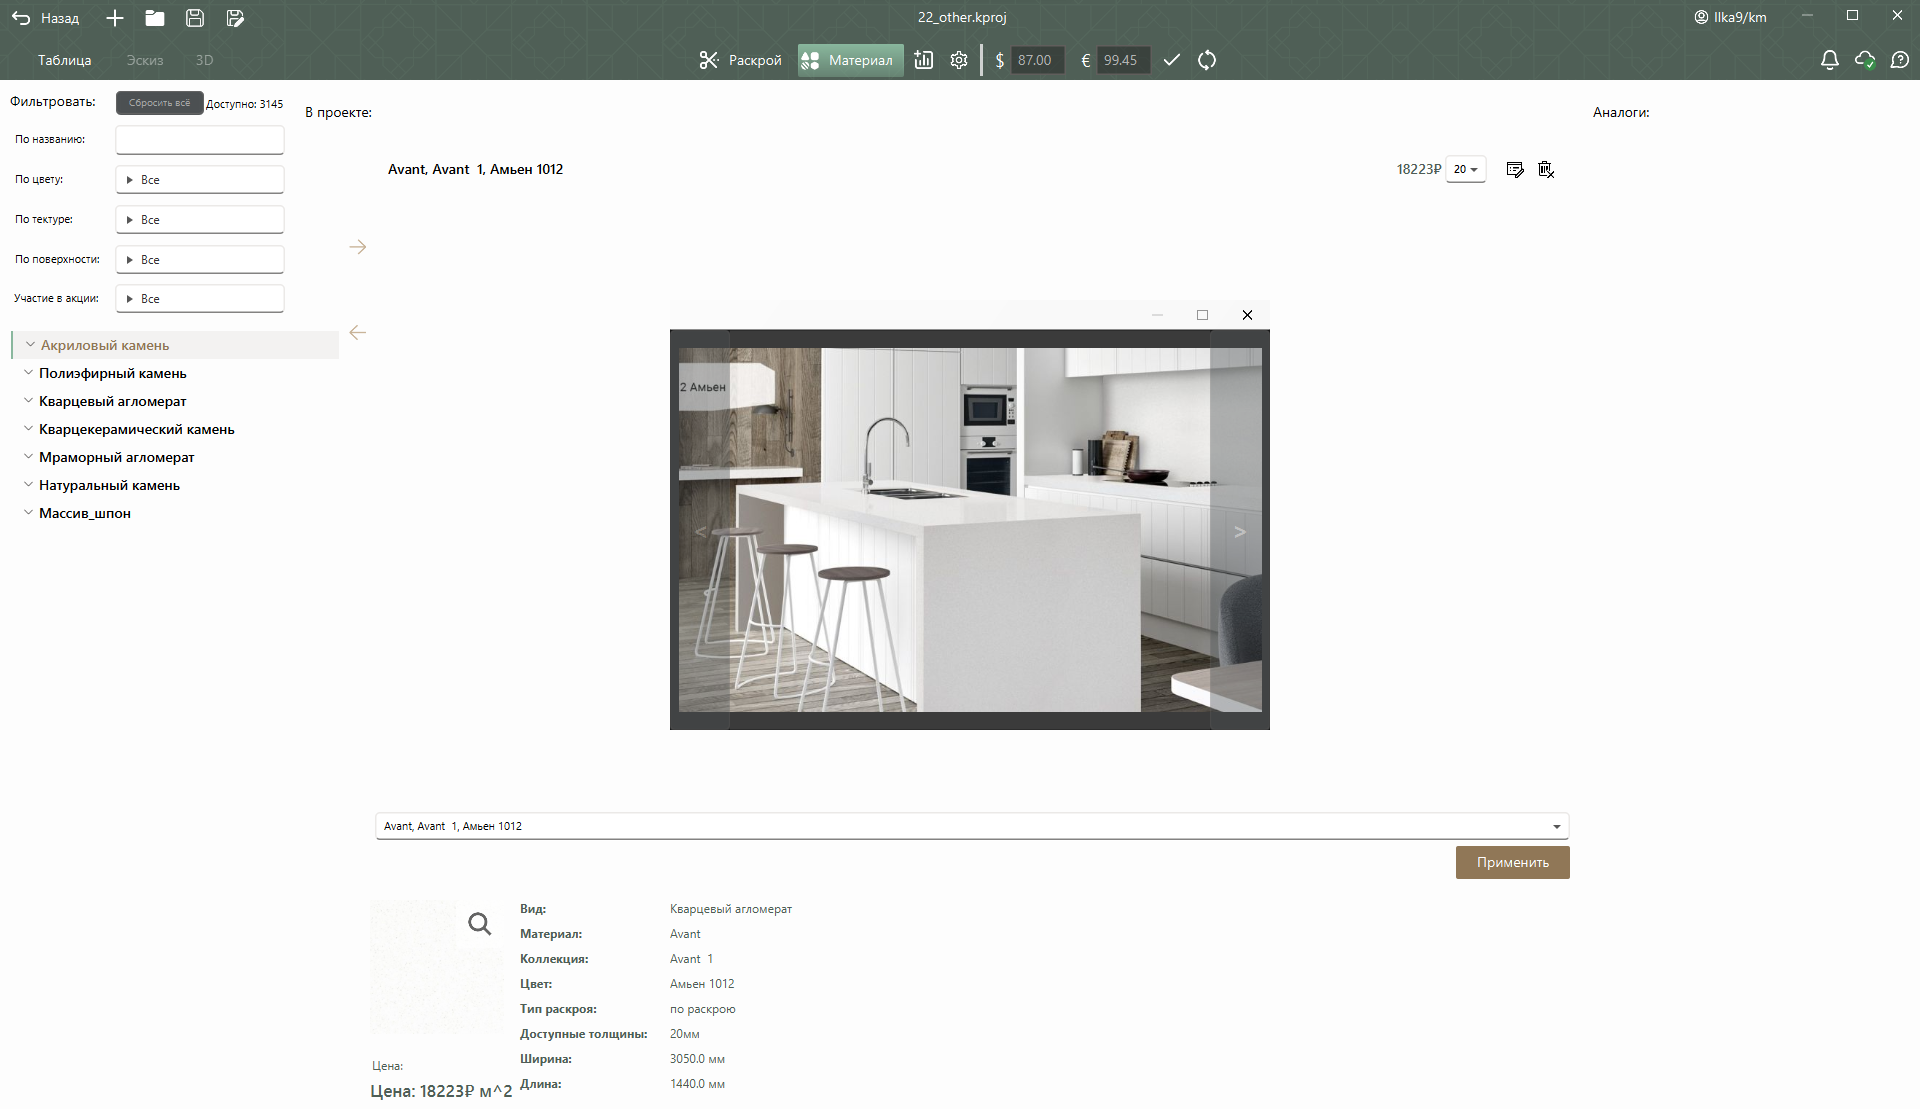The width and height of the screenshot is (1920, 1109).
Task: Click the По названию search field
Action: [200, 140]
